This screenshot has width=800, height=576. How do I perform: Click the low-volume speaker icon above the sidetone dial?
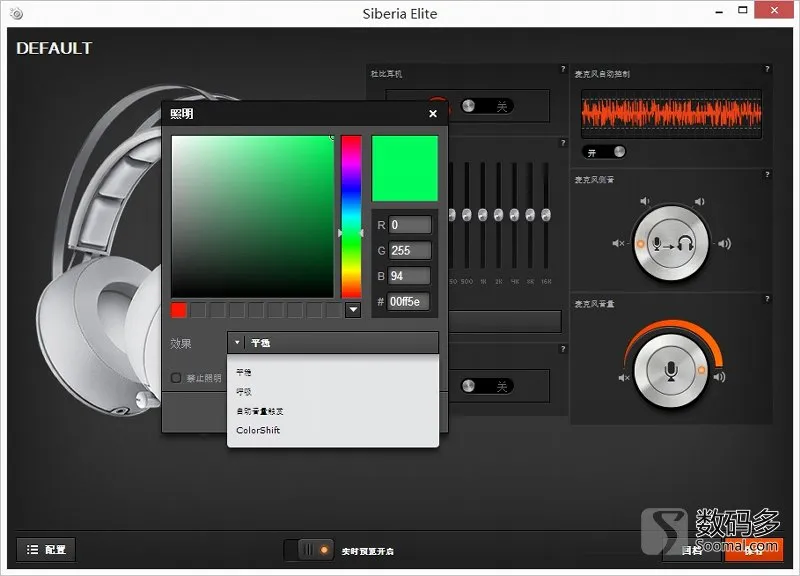[x=645, y=201]
